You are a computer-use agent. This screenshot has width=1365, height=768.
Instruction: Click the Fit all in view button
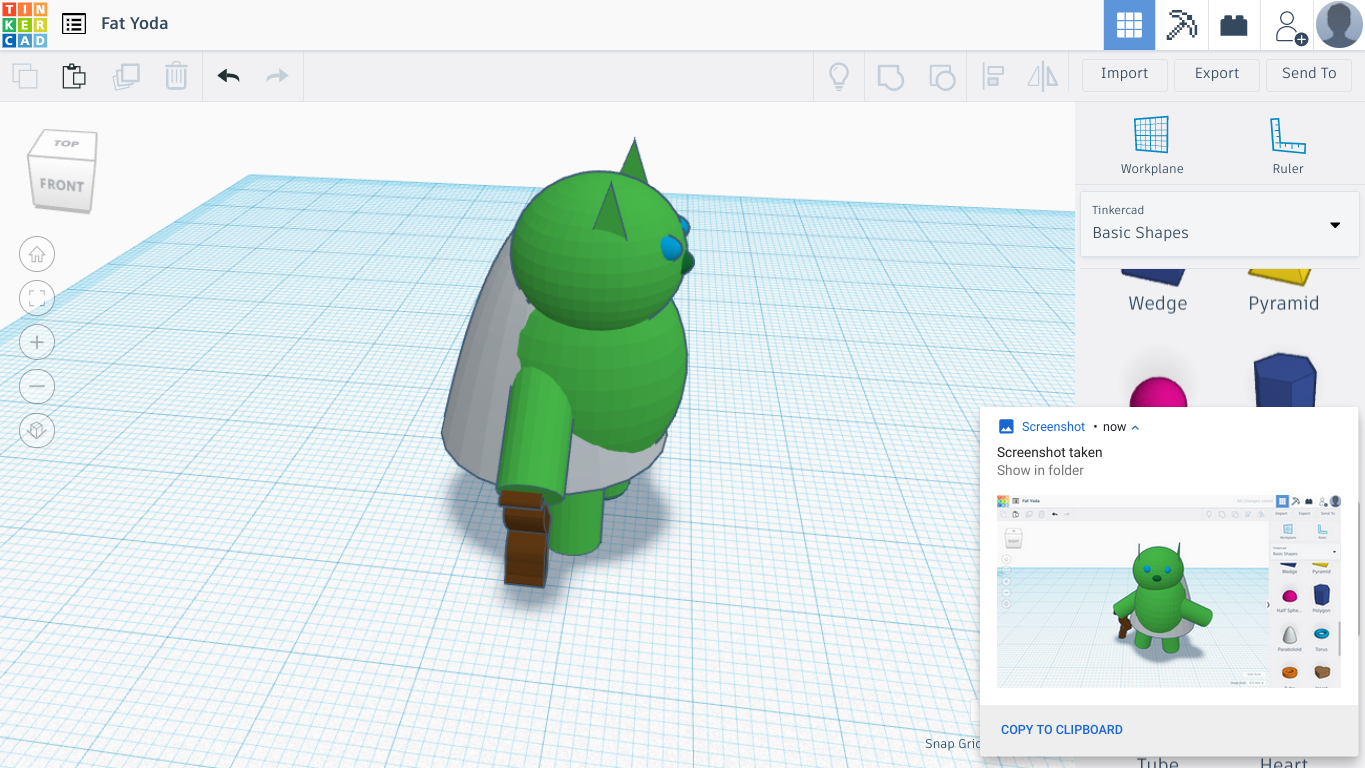[x=37, y=298]
